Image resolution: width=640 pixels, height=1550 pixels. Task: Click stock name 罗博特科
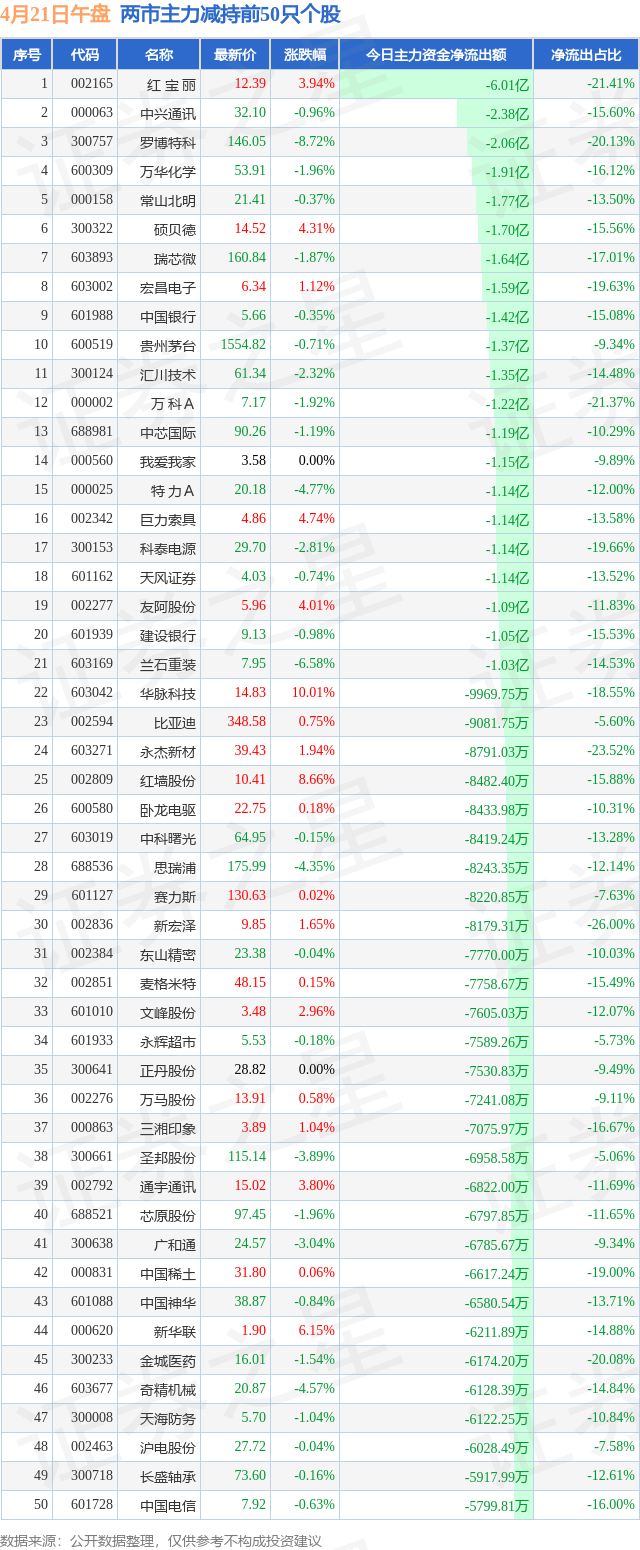(168, 142)
